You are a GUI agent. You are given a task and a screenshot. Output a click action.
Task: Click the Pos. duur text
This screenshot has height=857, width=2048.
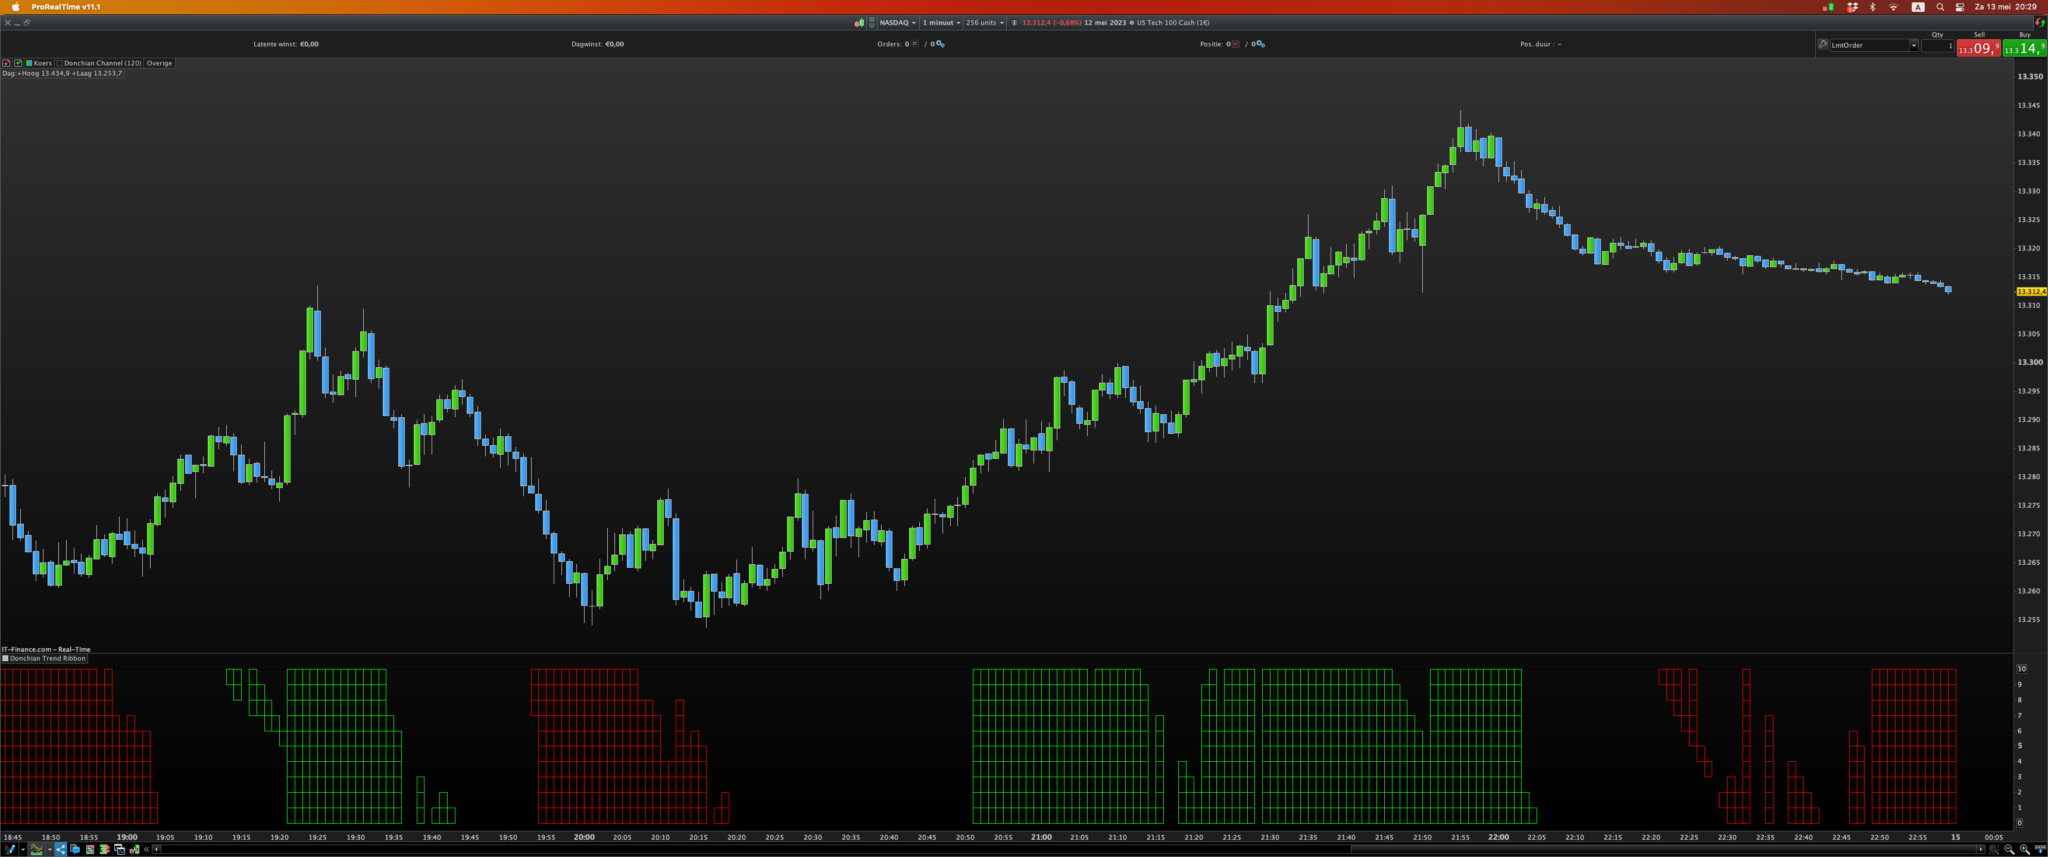pyautogui.click(x=1541, y=44)
